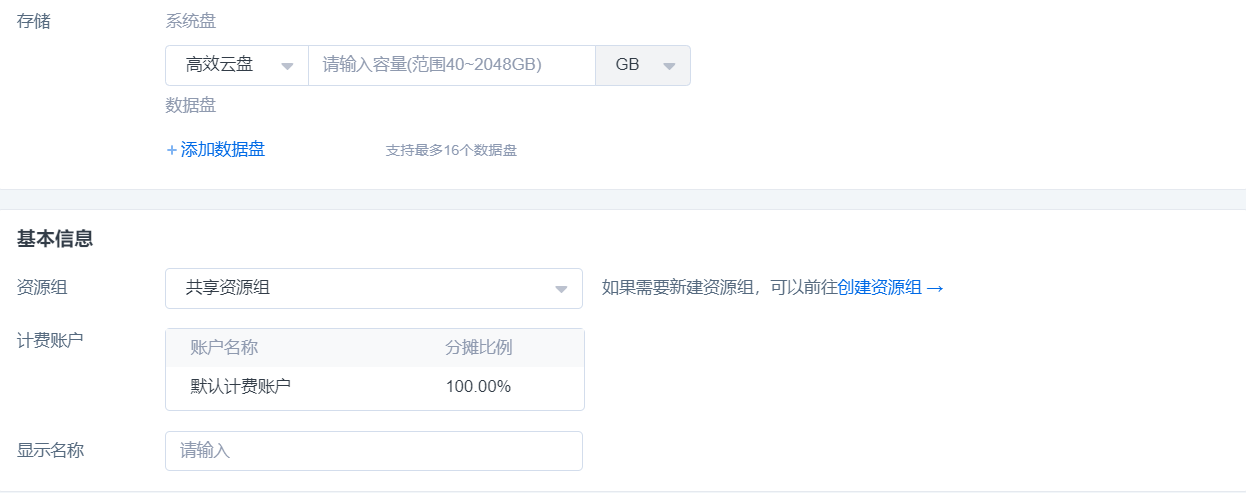
Task: Click the plus icon before 添加数据盘
Action: point(171,150)
